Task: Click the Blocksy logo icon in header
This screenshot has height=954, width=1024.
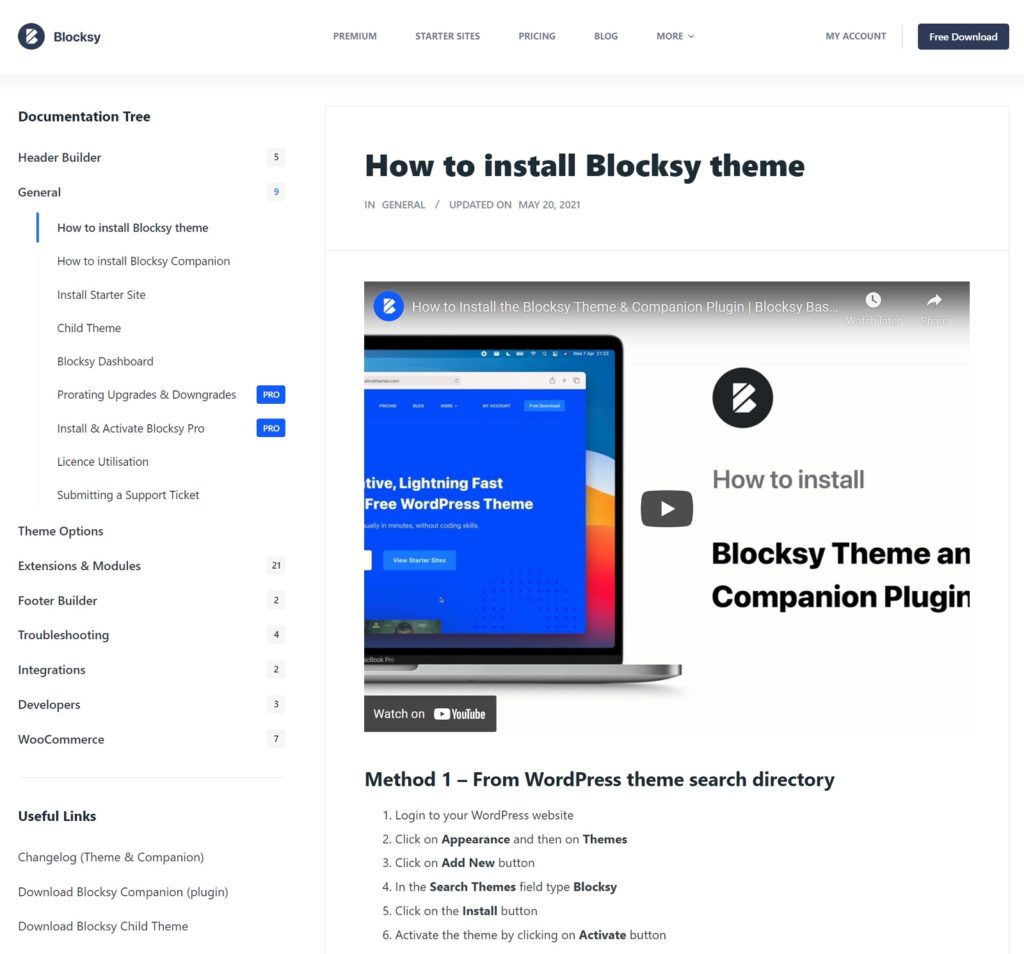Action: (x=31, y=37)
